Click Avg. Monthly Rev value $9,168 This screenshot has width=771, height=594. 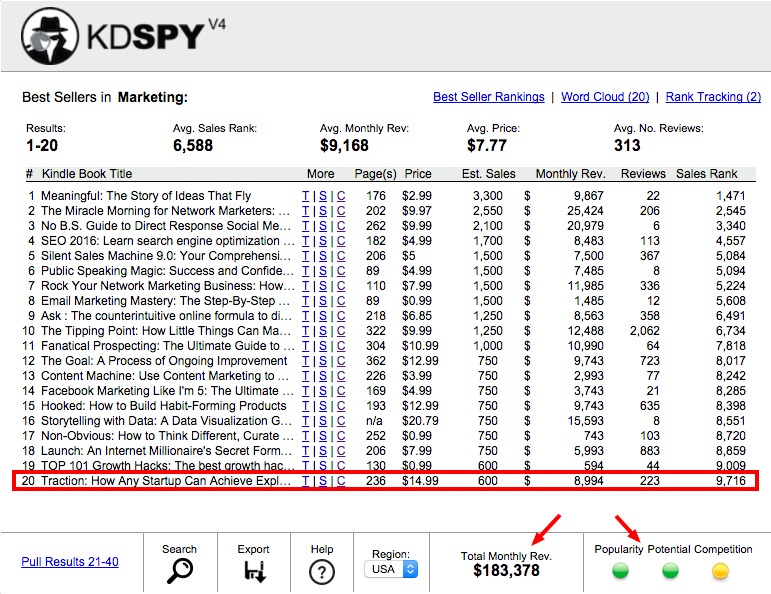point(344,146)
